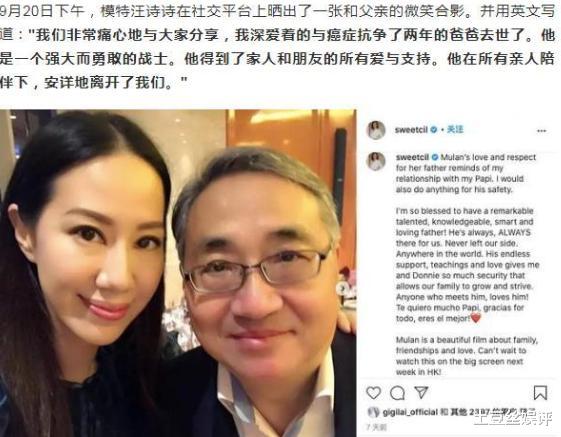Click gigilai_official's small liker avatar
The height and width of the screenshot is (437, 561).
coord(374,412)
